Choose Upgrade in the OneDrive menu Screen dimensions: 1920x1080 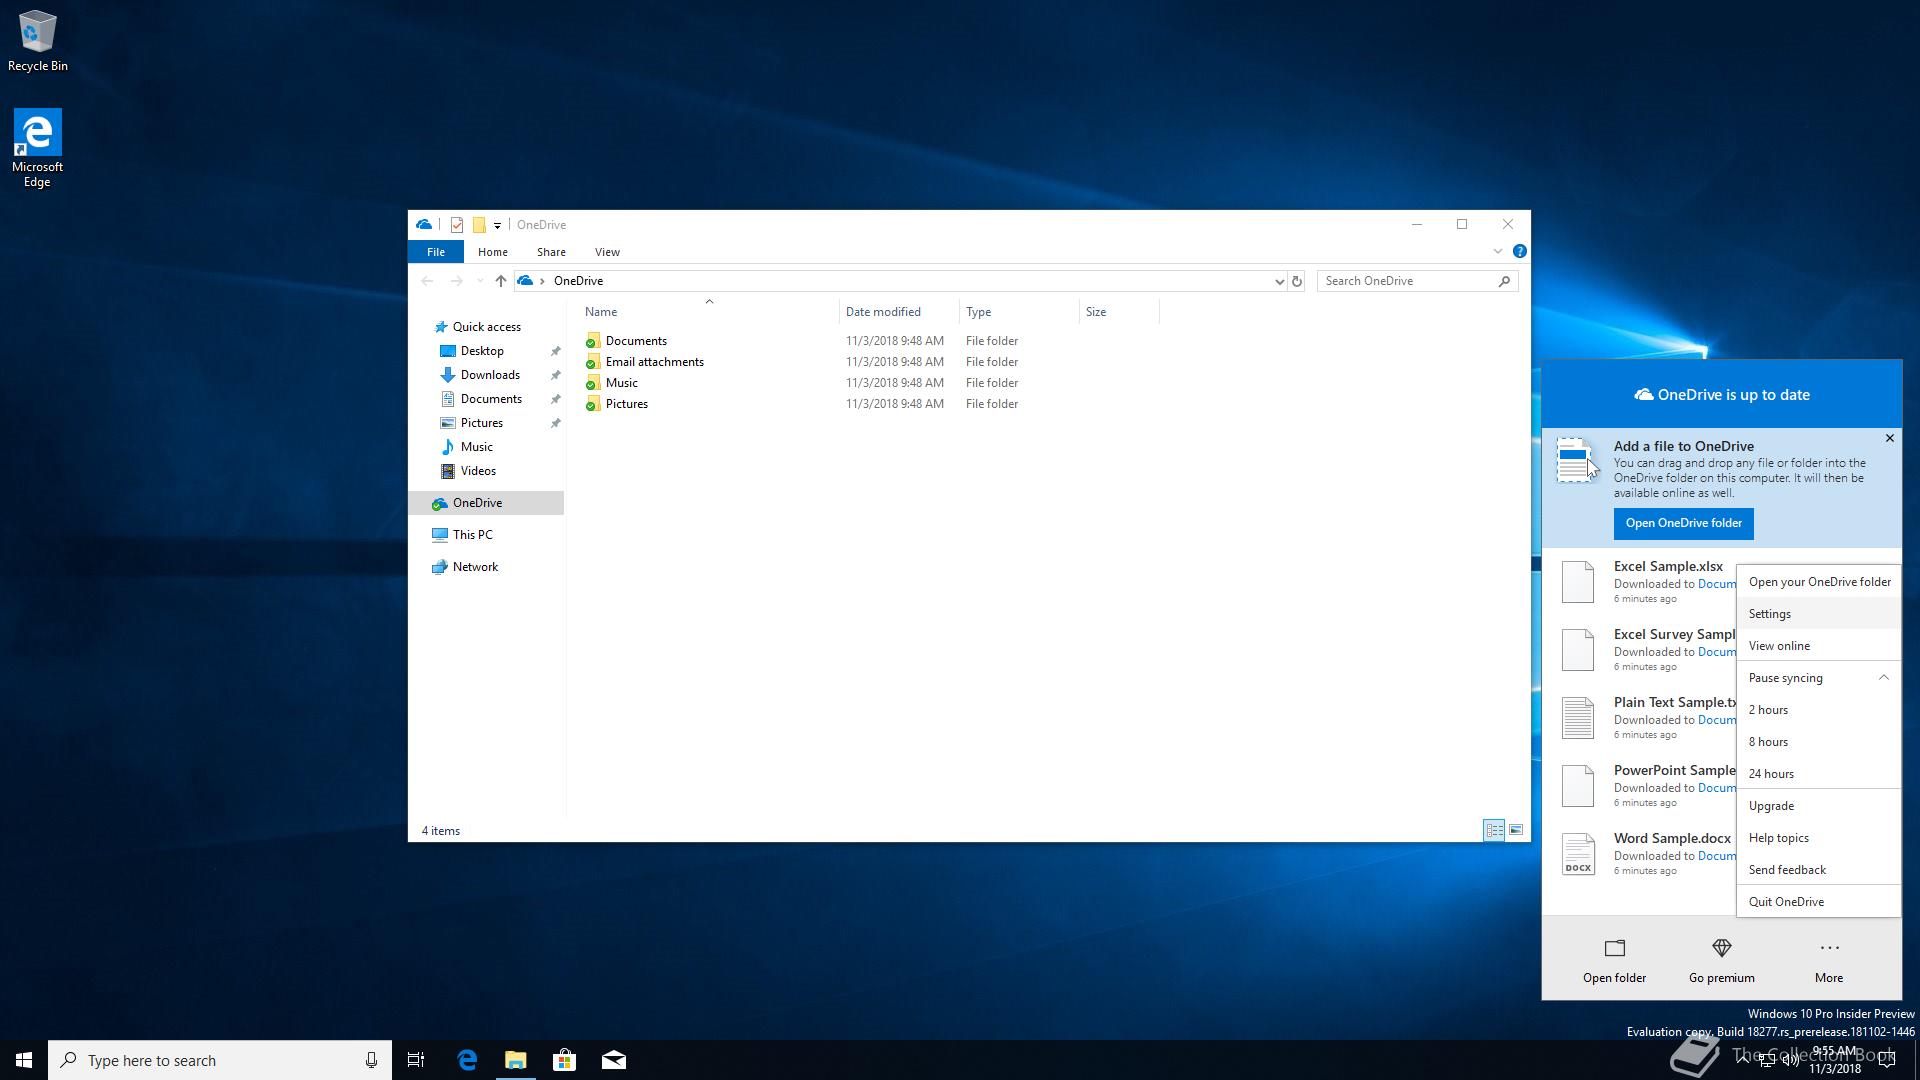pos(1819,806)
